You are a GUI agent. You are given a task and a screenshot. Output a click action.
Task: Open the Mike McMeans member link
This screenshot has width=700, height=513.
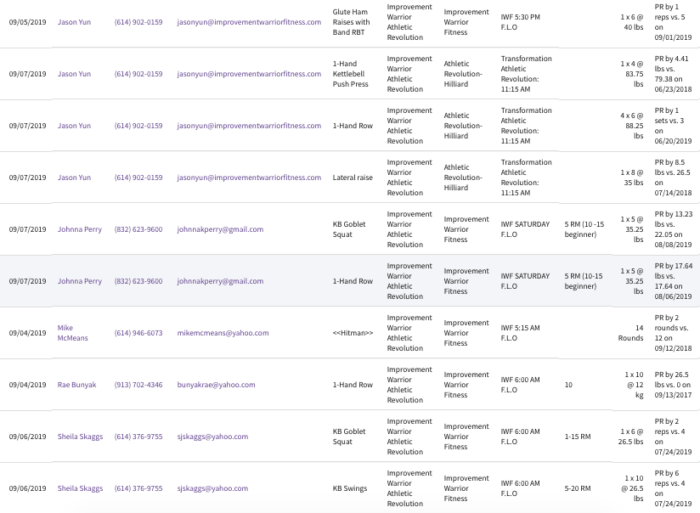tap(73, 333)
